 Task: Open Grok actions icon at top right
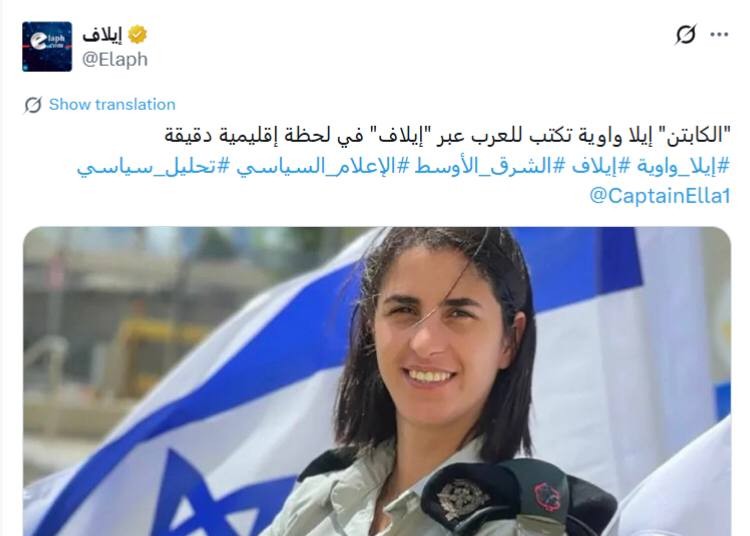pyautogui.click(x=685, y=34)
